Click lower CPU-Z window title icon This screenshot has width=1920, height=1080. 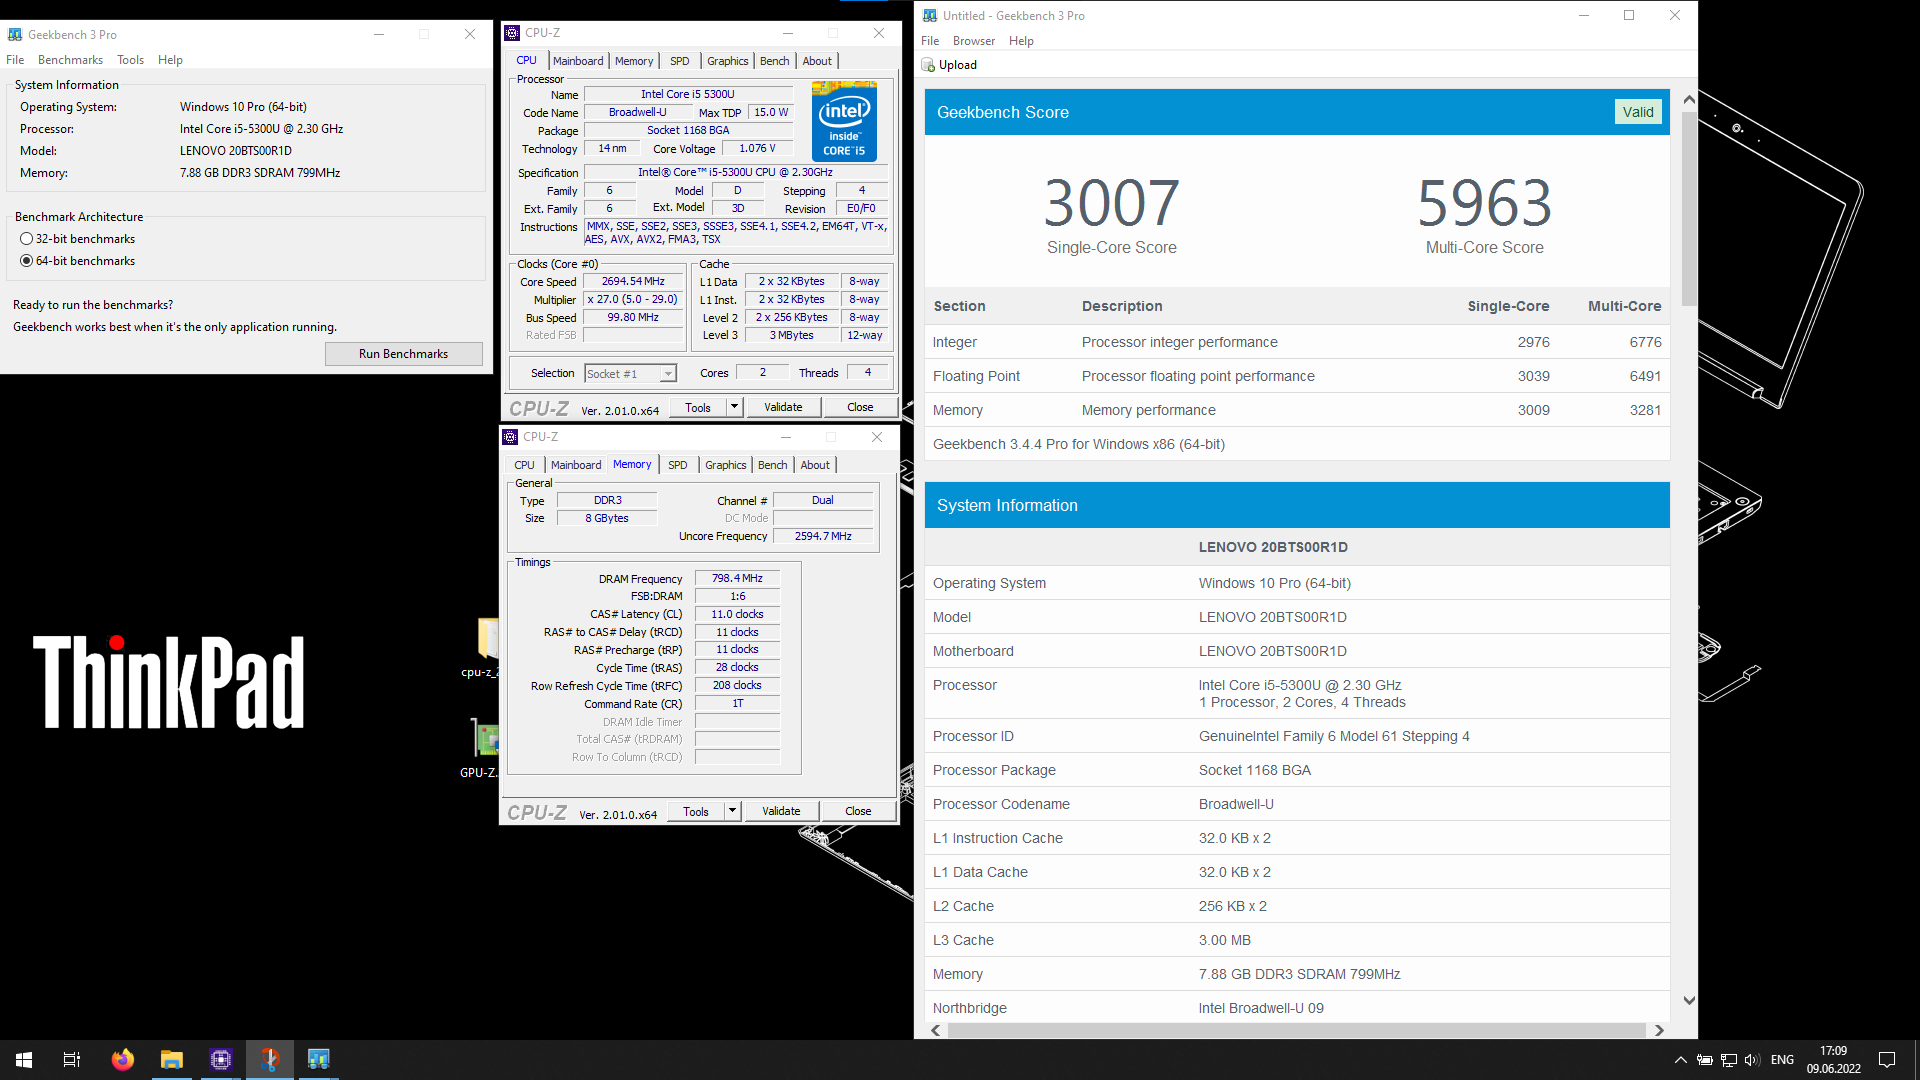tap(510, 437)
